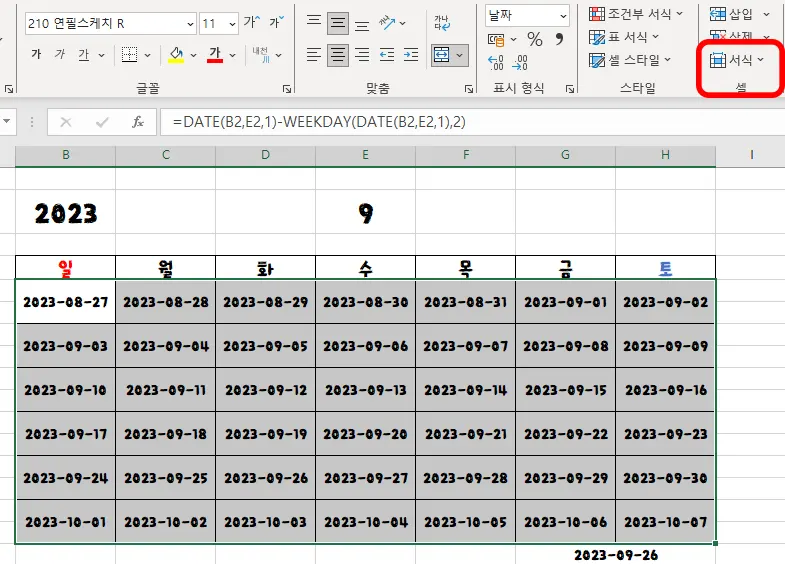Decrease font size with the smaller 가 icon
785x564 pixels.
click(276, 23)
